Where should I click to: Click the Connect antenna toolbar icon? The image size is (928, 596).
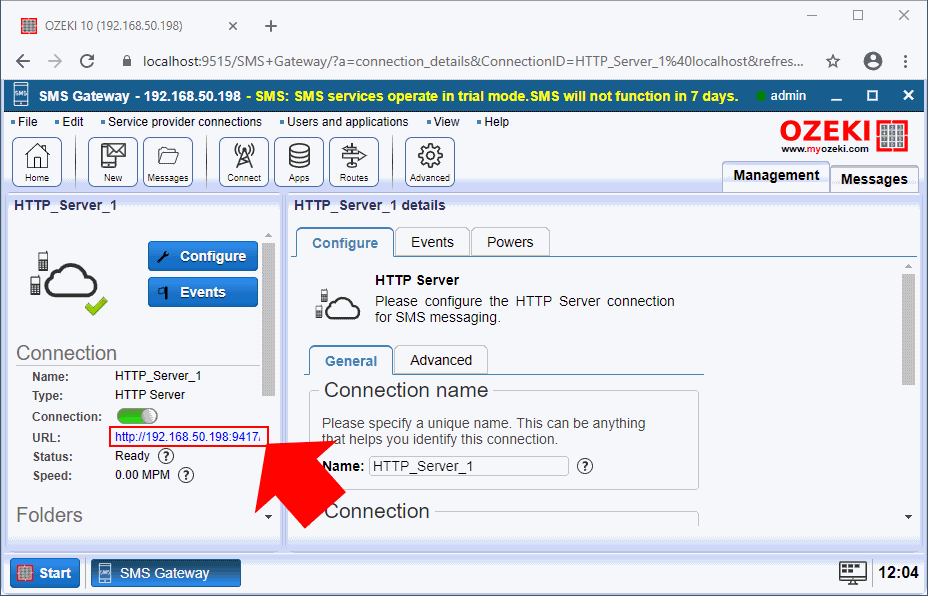tap(244, 162)
